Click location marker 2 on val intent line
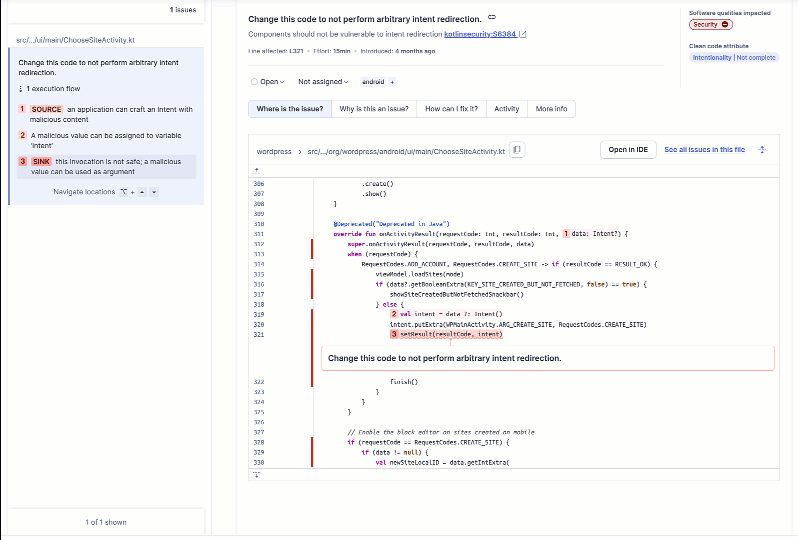 click(393, 314)
